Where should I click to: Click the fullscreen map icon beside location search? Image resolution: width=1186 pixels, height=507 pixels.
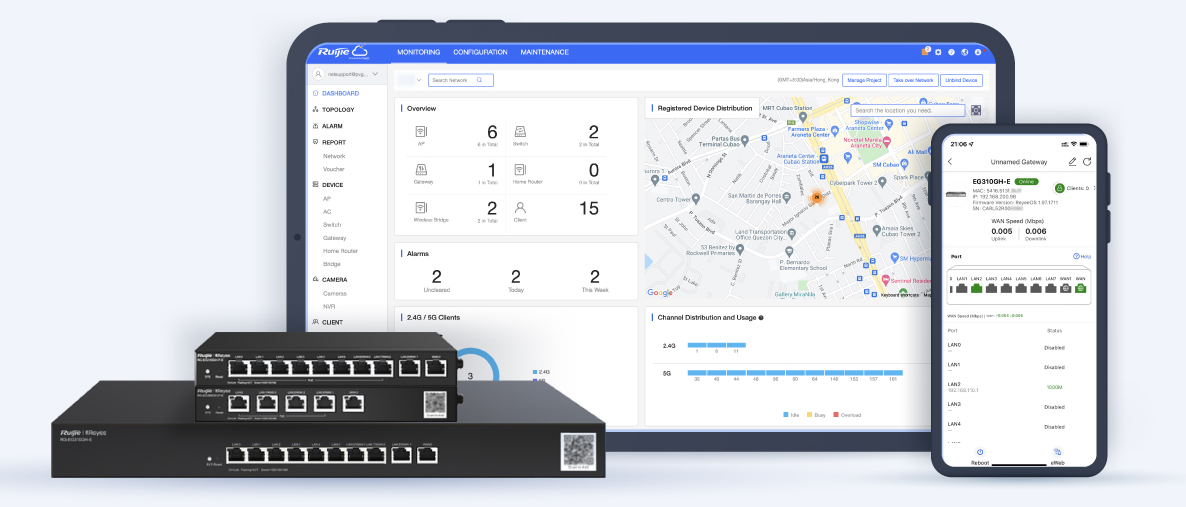click(x=976, y=110)
